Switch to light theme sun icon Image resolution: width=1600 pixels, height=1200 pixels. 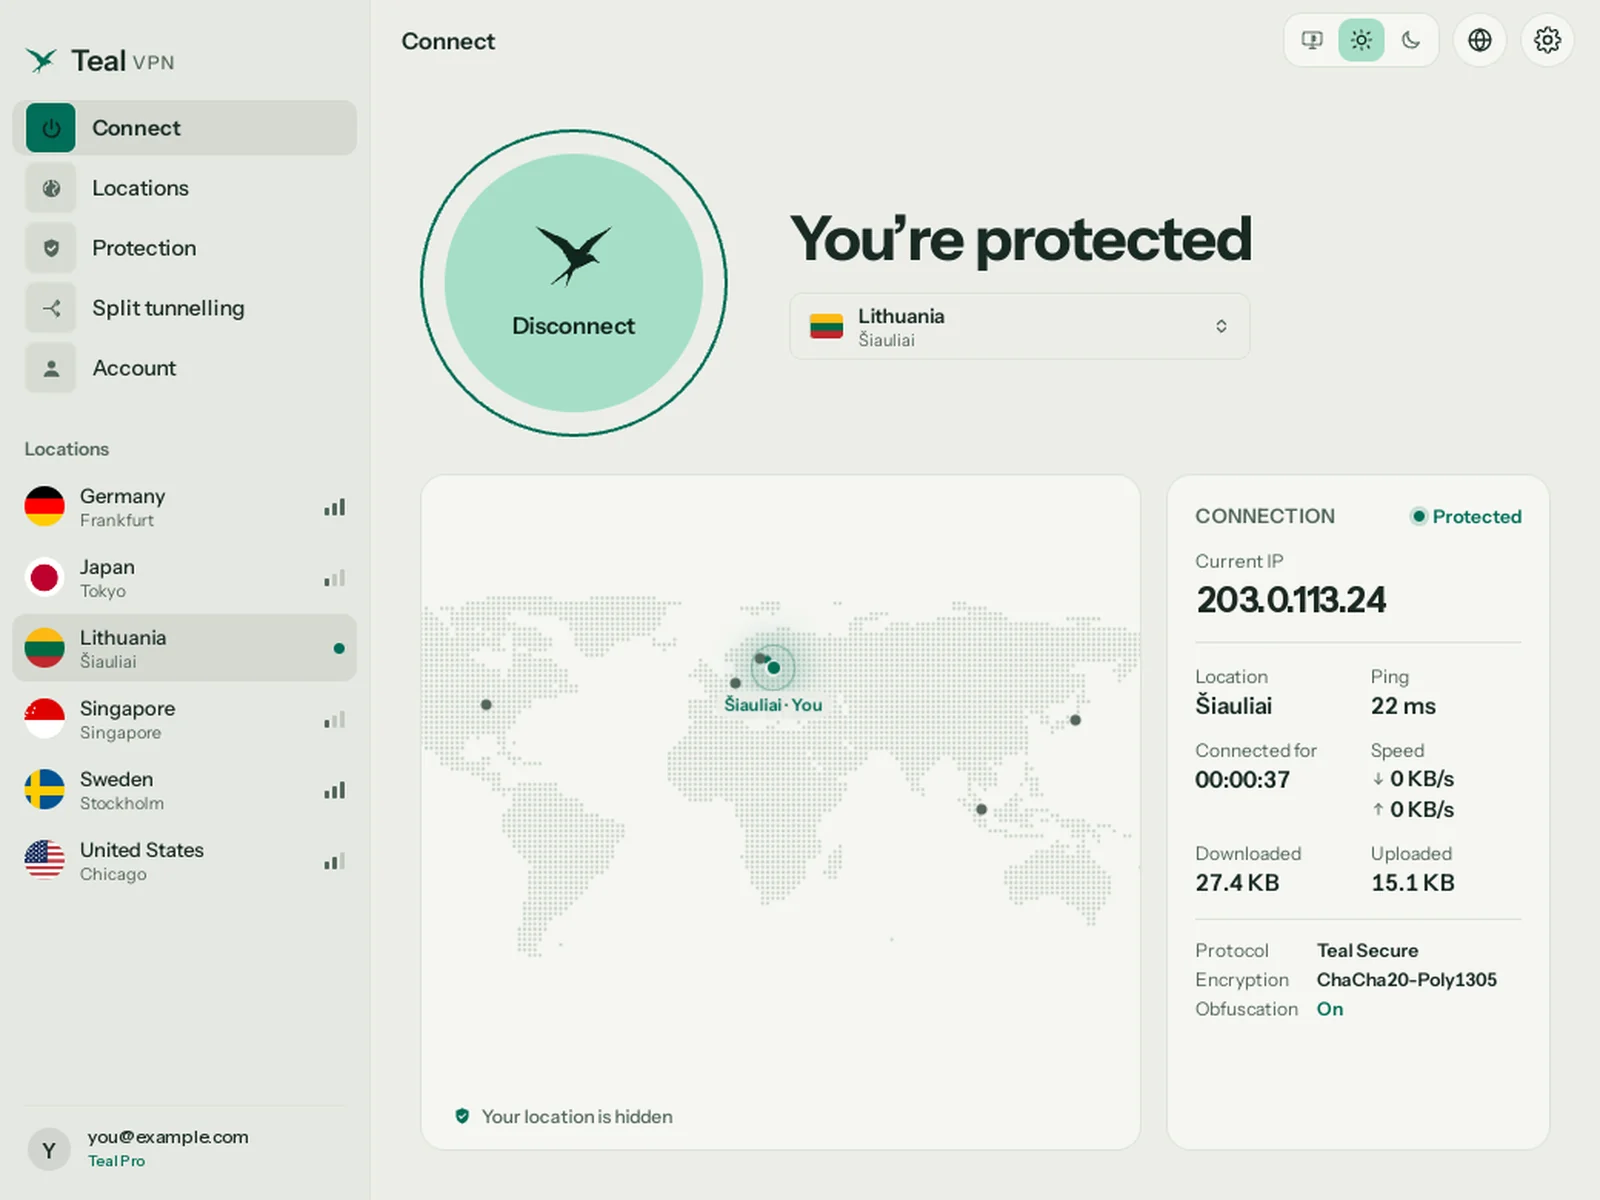coord(1361,40)
